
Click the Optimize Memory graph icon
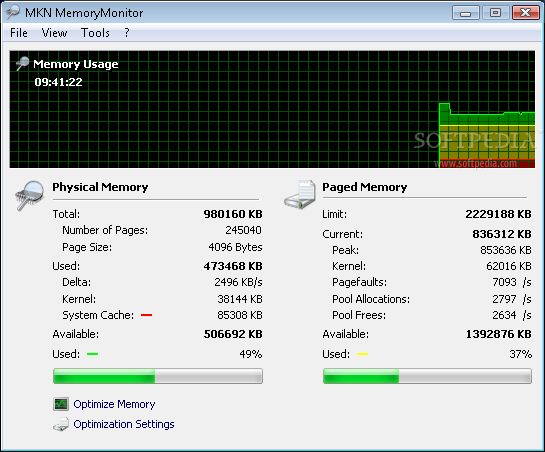click(61, 404)
